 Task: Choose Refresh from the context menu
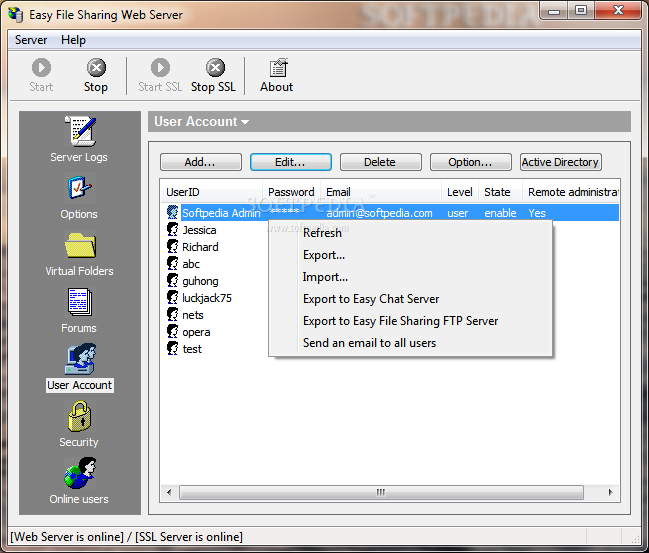point(410,233)
